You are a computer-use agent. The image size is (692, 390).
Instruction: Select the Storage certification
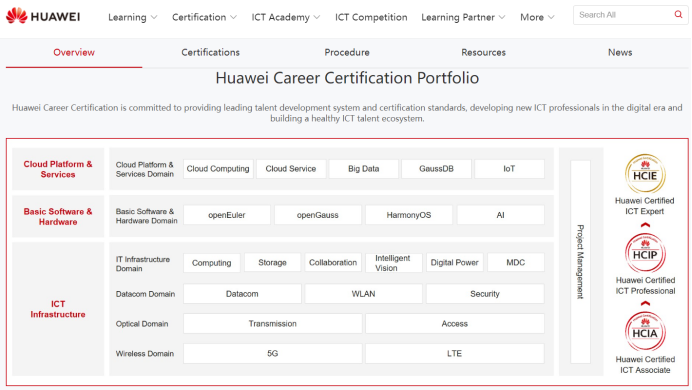click(272, 263)
